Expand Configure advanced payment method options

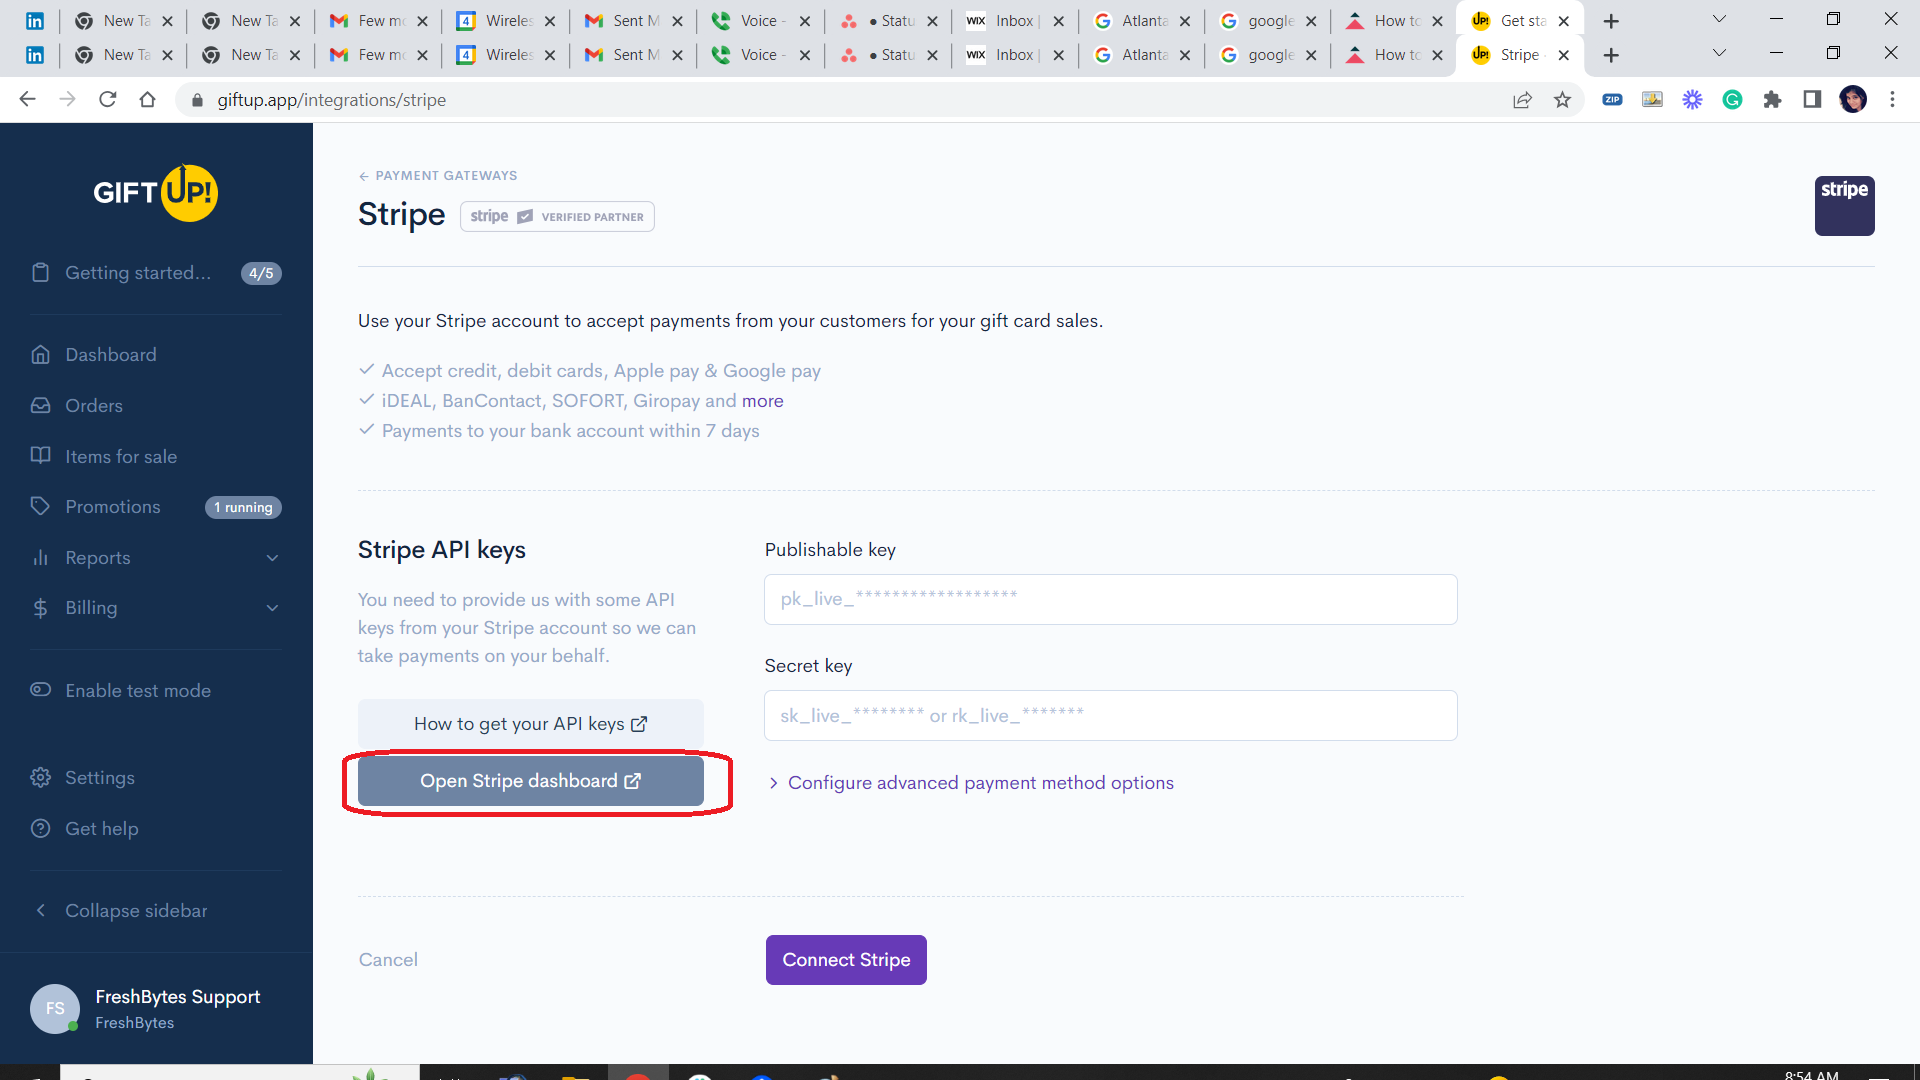[x=979, y=783]
